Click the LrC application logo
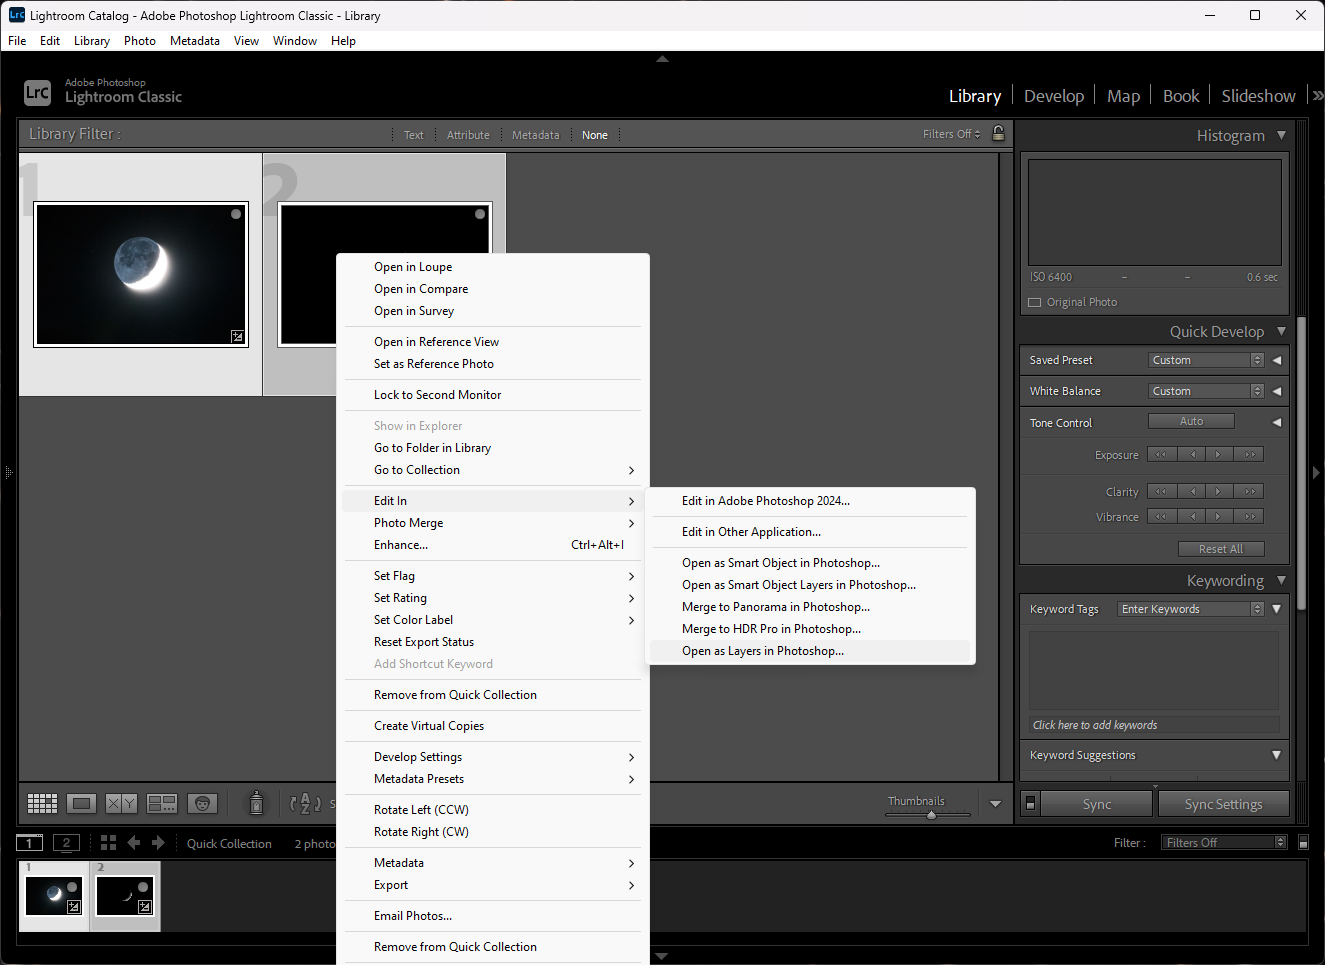1325x965 pixels. point(37,93)
